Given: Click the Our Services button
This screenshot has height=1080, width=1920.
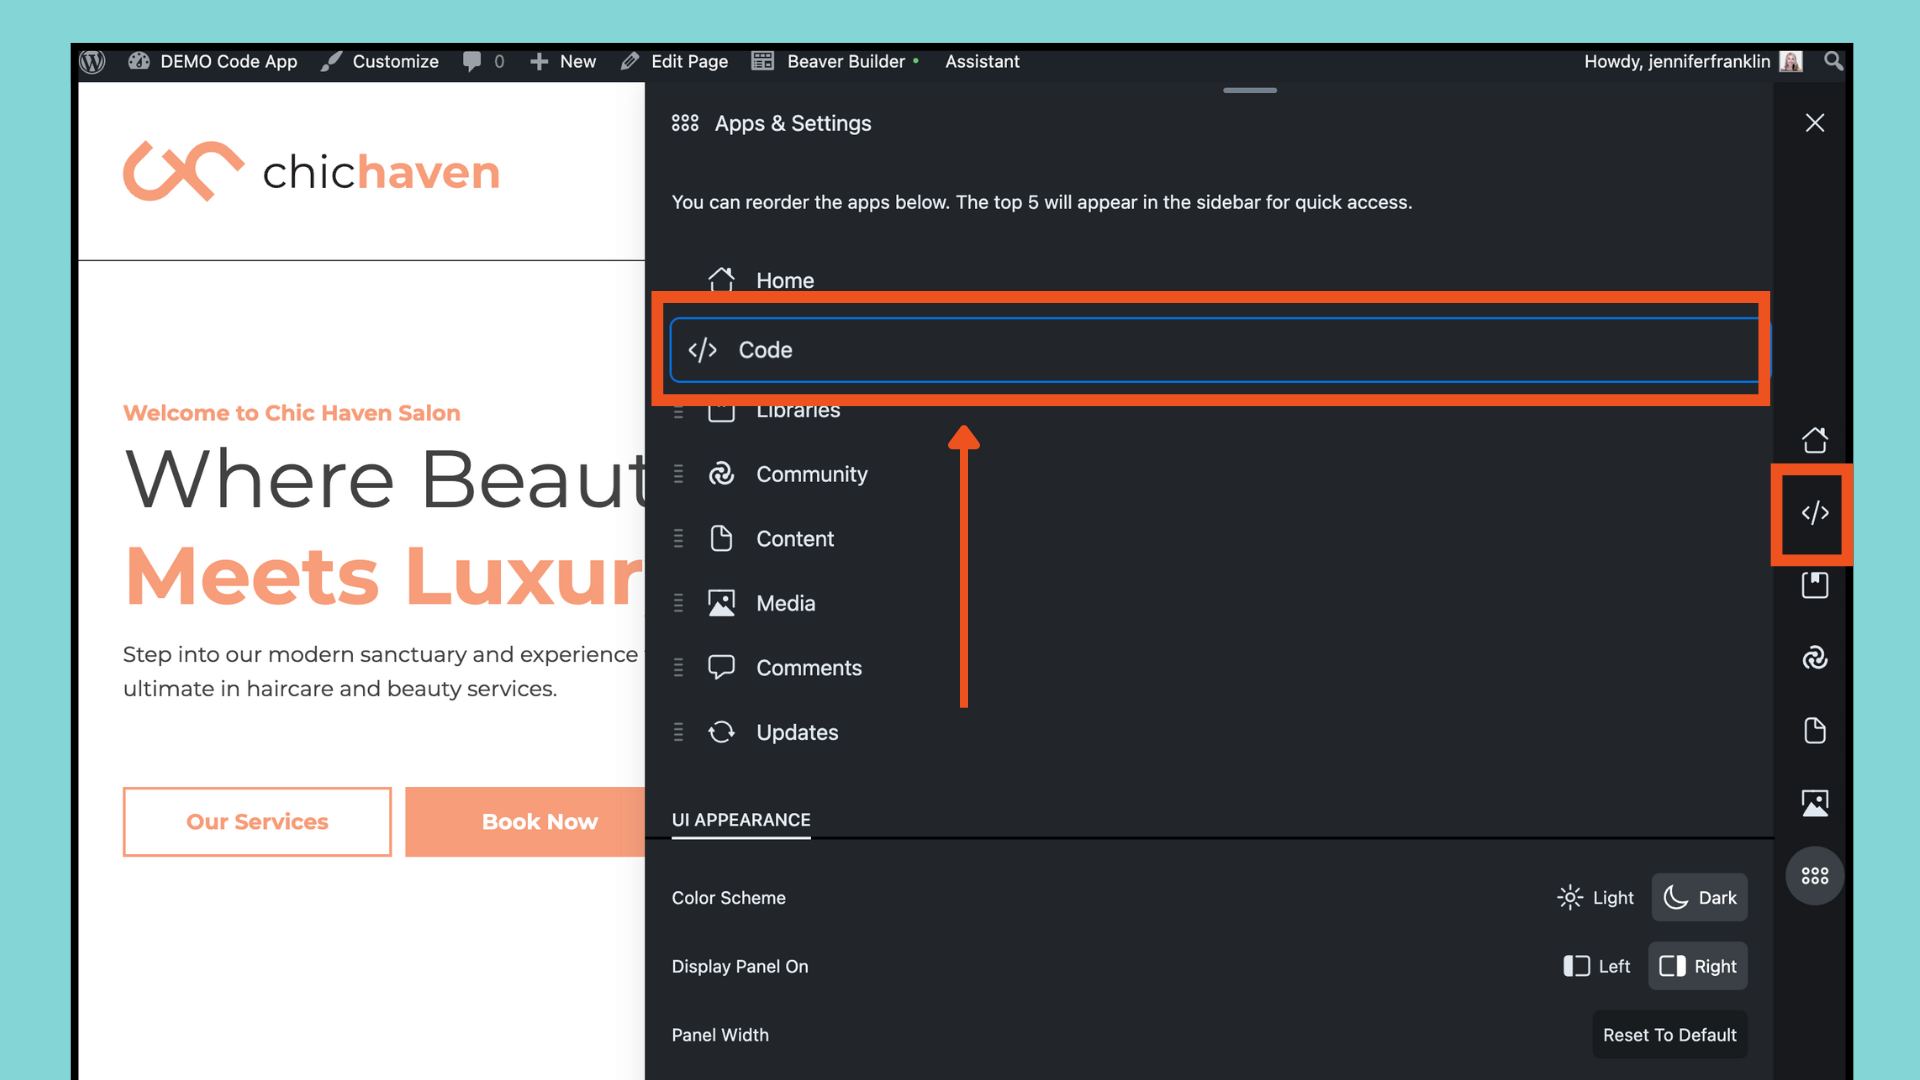Looking at the screenshot, I should click(x=257, y=822).
